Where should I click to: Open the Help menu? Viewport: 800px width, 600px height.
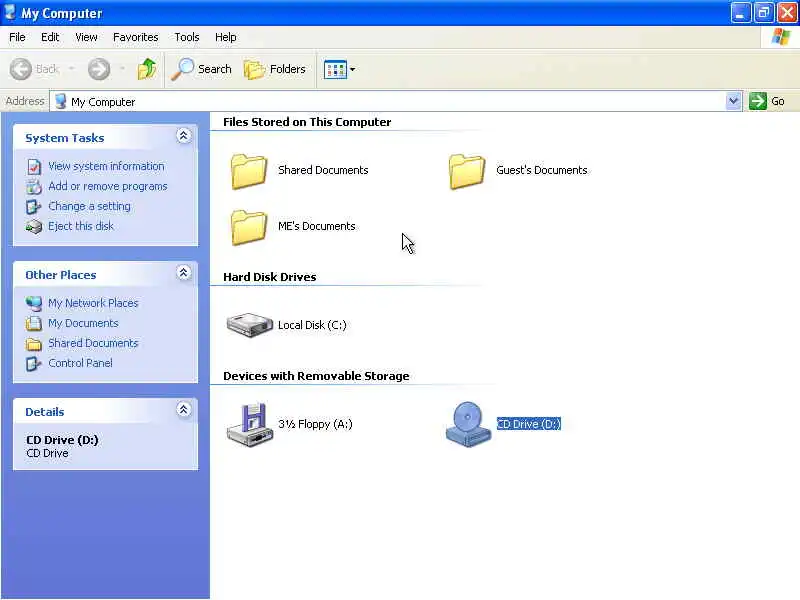[226, 37]
